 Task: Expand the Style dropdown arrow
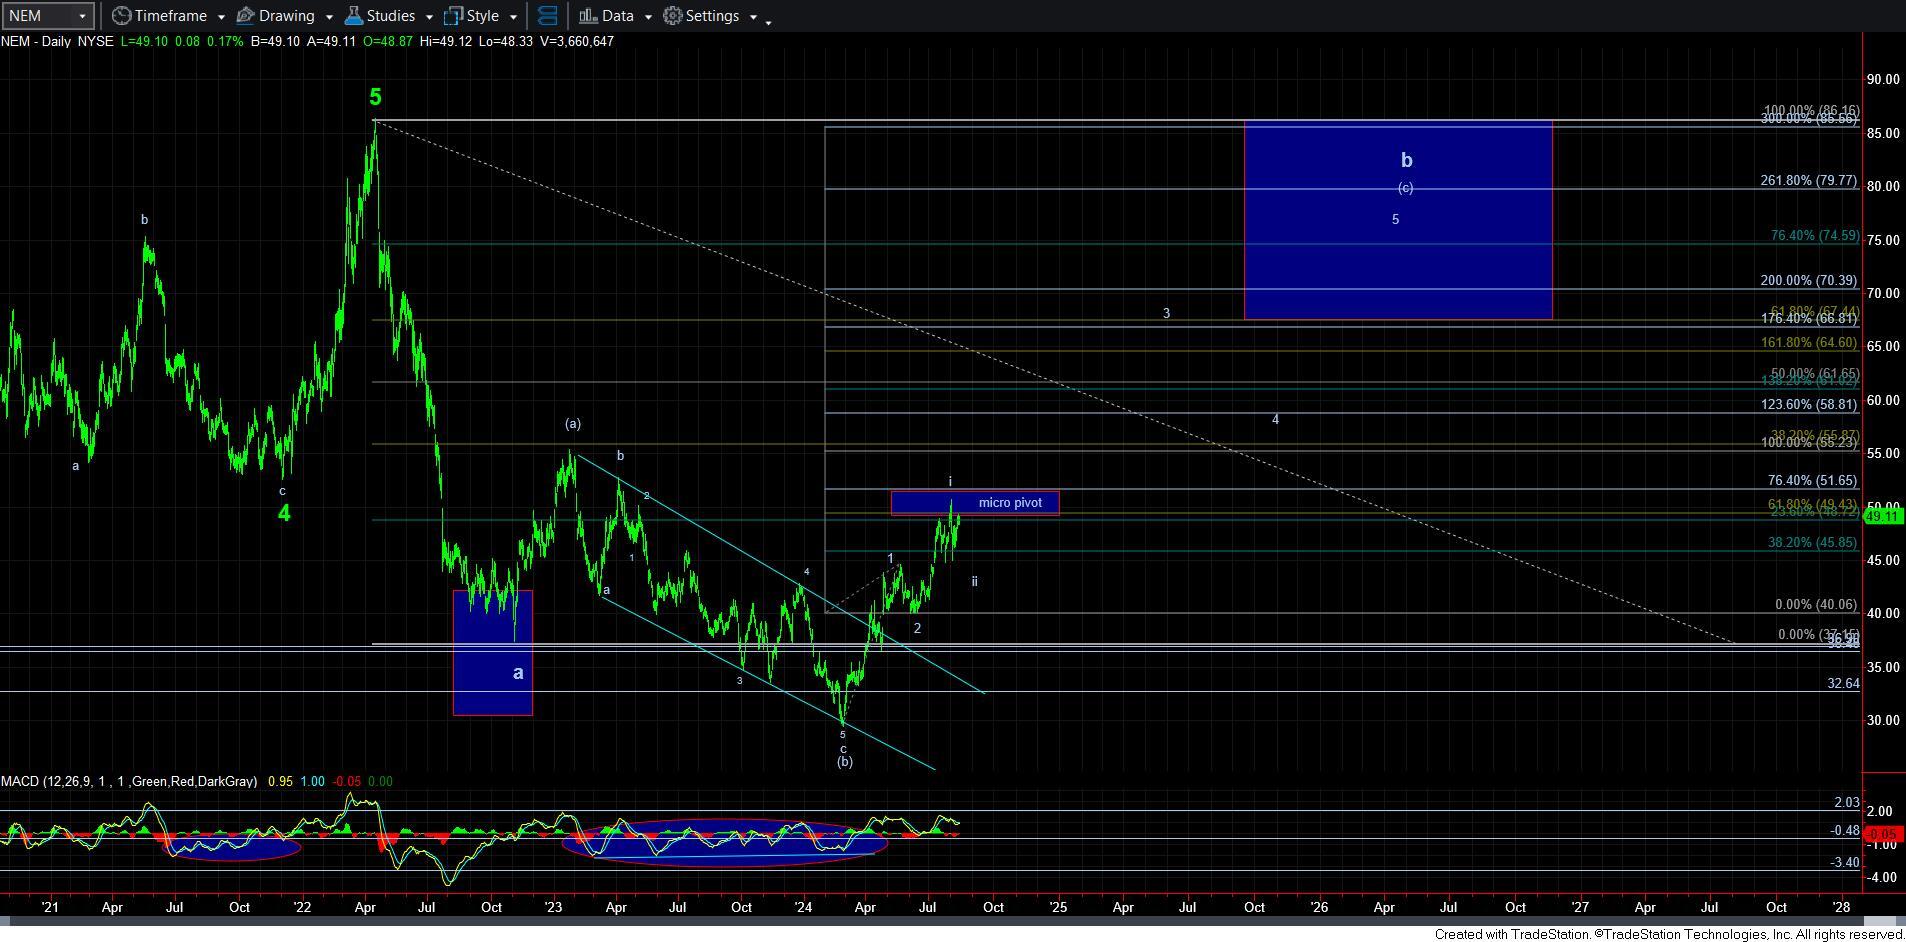click(513, 17)
